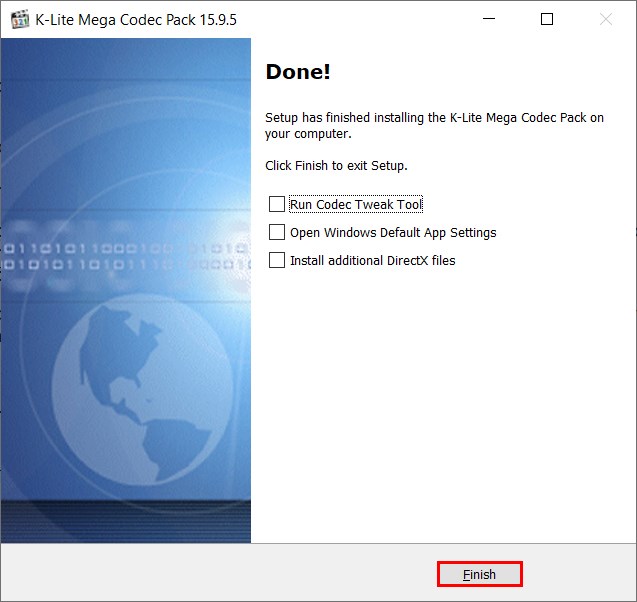Image resolution: width=637 pixels, height=602 pixels.
Task: Check Open Windows Default App Settings
Action: coord(277,232)
